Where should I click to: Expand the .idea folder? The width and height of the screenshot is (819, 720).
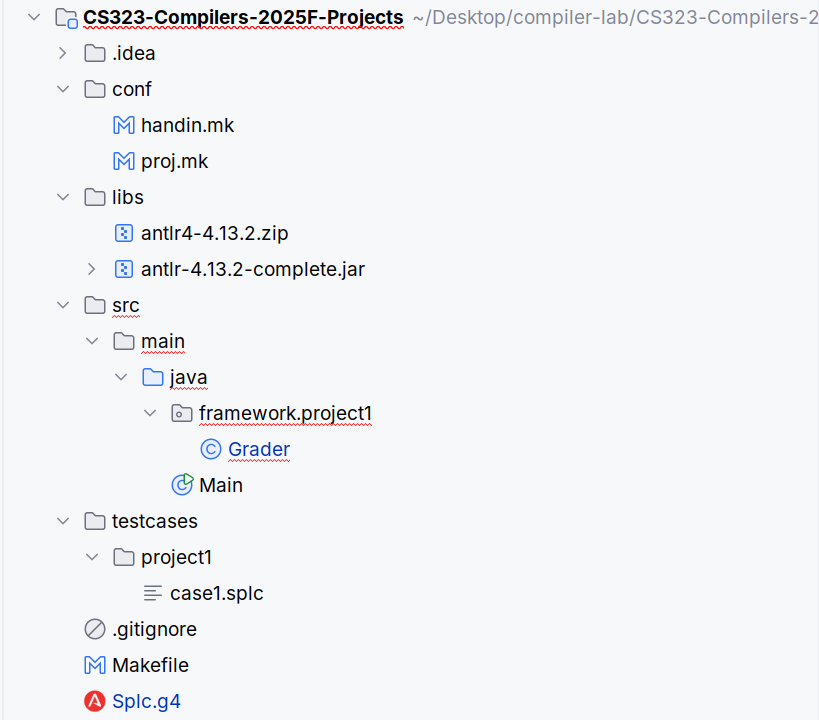coord(63,53)
